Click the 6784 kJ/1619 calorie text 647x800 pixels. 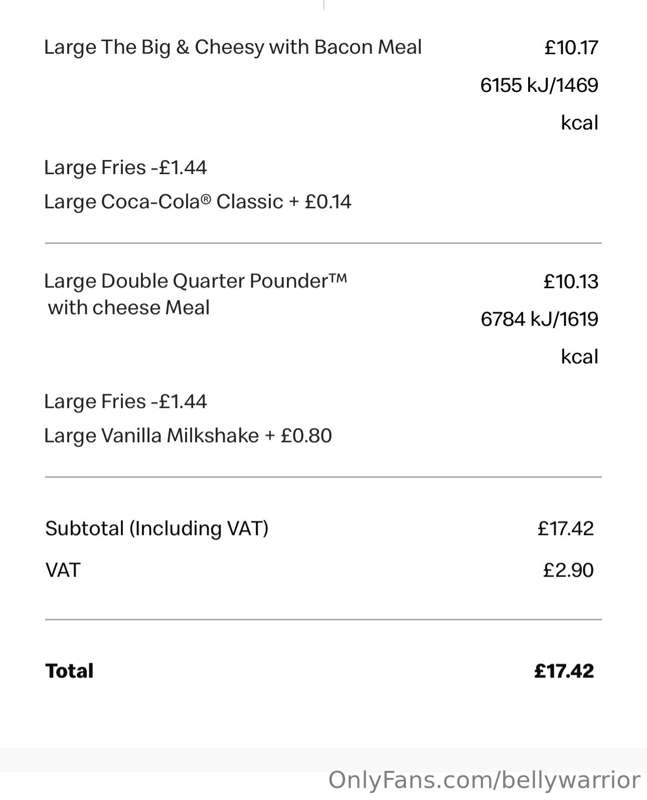coord(539,319)
